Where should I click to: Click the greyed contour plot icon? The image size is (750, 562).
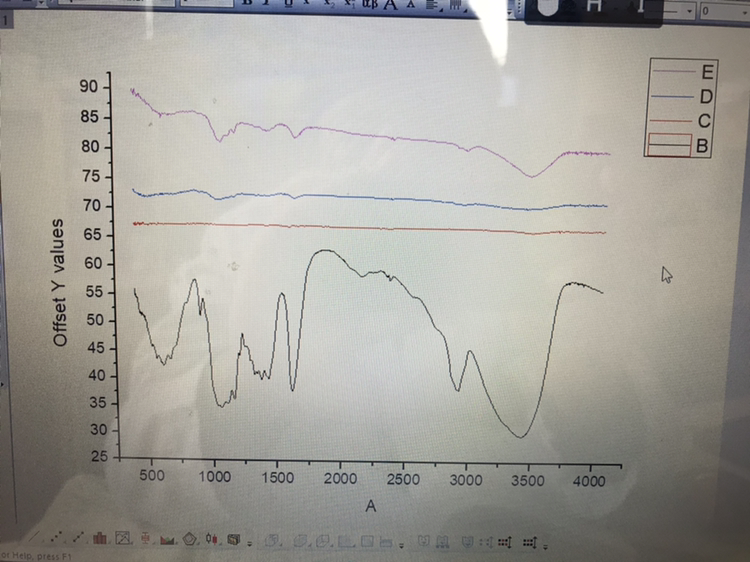[x=367, y=541]
